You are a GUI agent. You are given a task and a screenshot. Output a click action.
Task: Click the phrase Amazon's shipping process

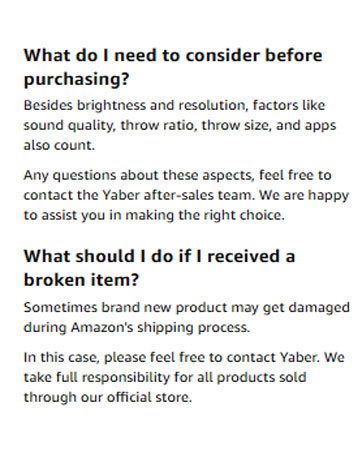click(160, 327)
